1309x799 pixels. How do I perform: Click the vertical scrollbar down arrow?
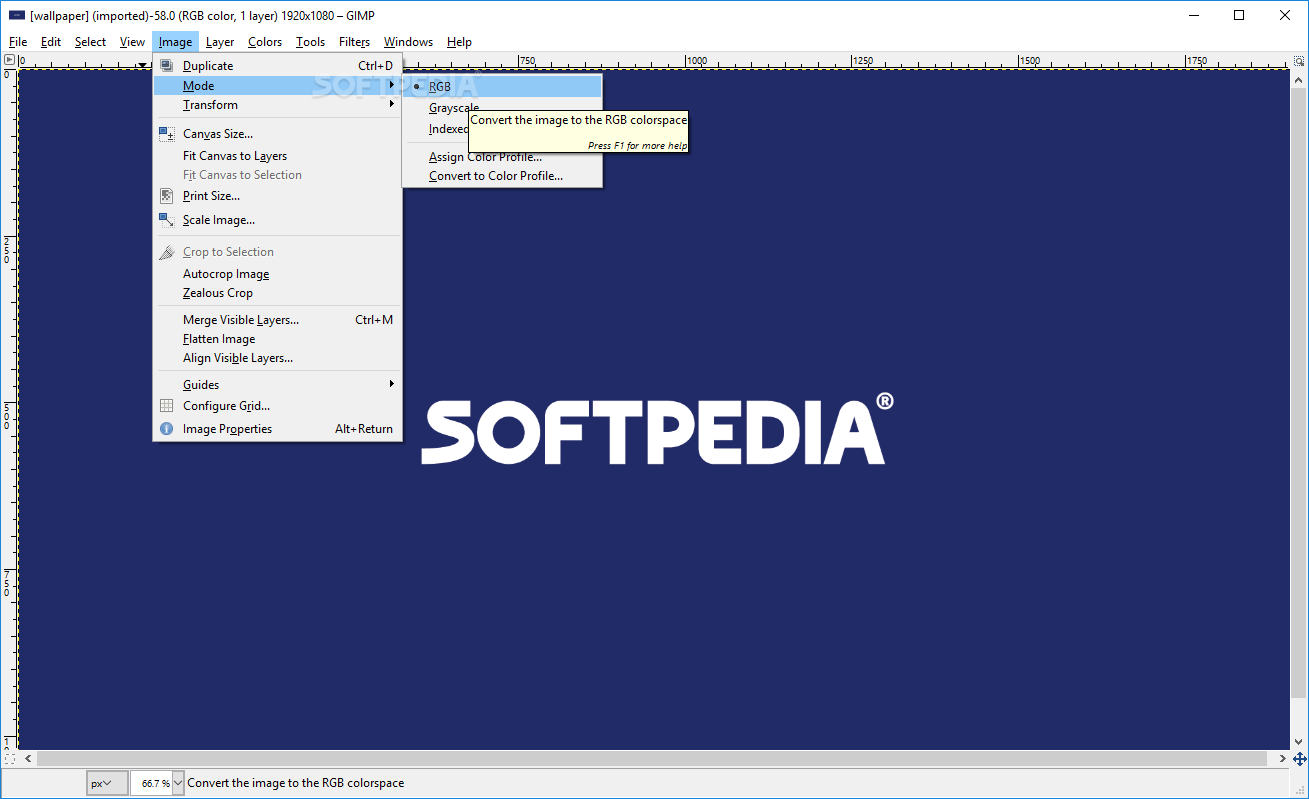click(x=1299, y=743)
